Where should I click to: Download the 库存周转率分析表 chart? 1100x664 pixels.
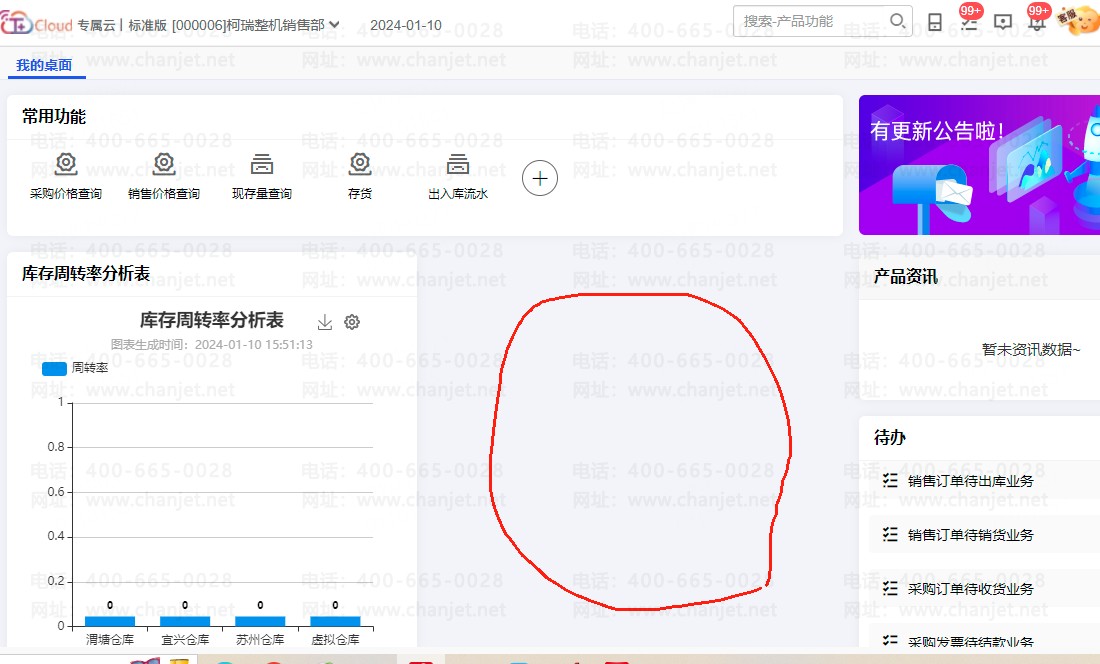point(325,322)
